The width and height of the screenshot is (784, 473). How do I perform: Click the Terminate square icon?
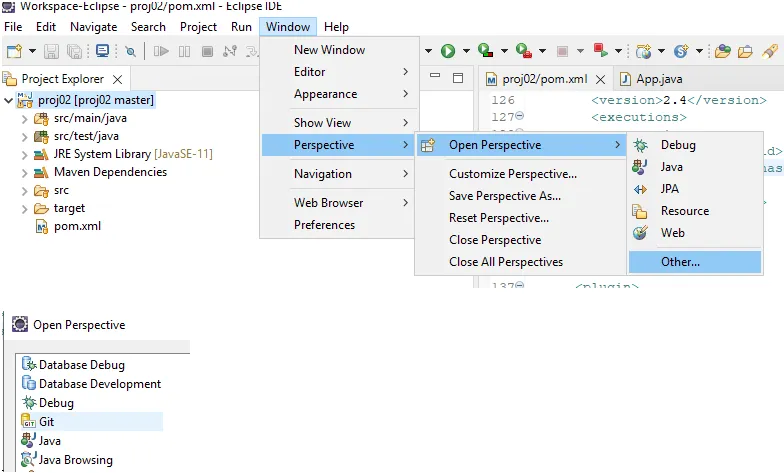(x=207, y=51)
